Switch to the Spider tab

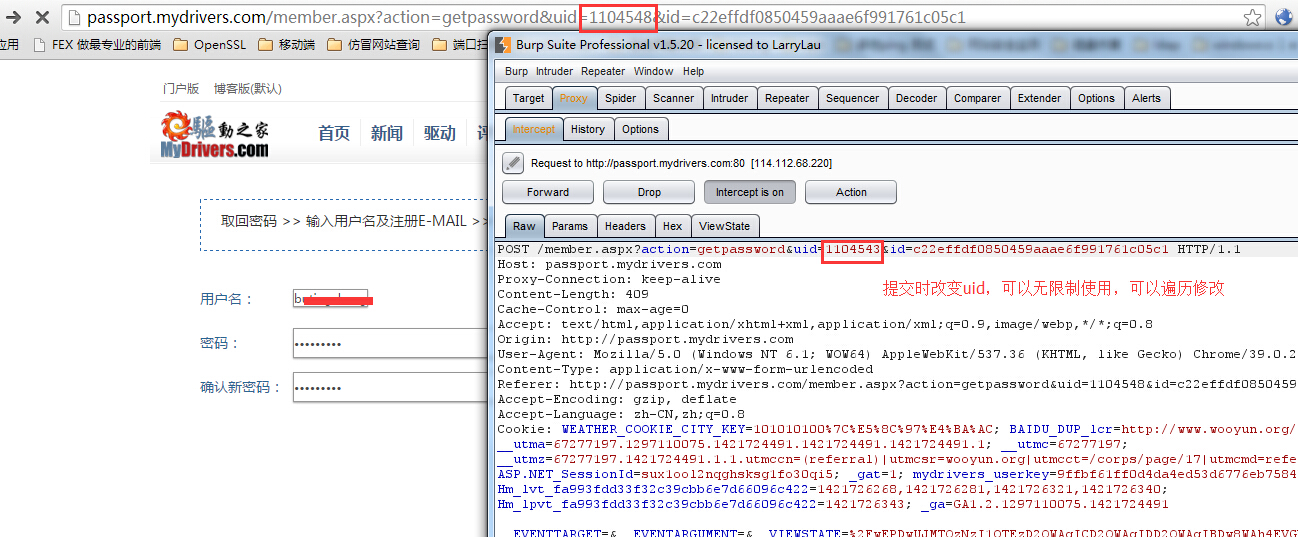620,98
